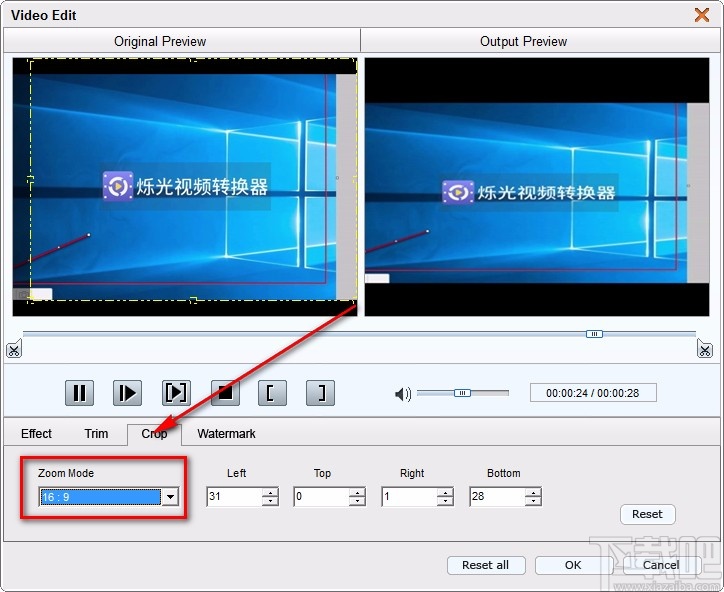Close the Video Edit dialog

tap(702, 15)
